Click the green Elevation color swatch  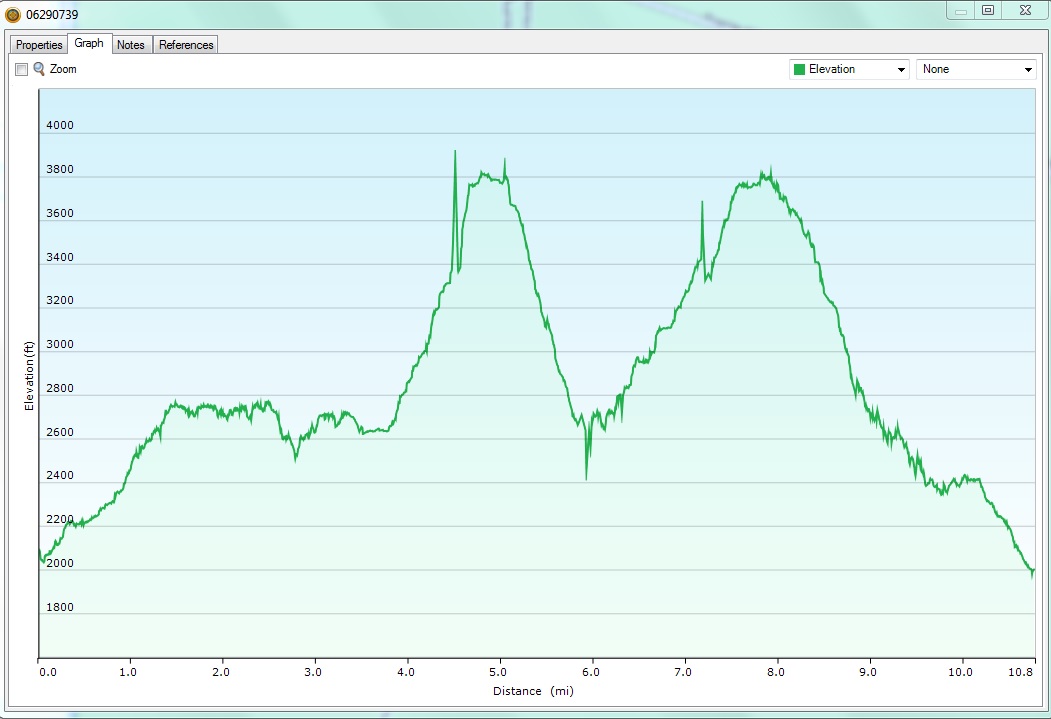pyautogui.click(x=799, y=69)
